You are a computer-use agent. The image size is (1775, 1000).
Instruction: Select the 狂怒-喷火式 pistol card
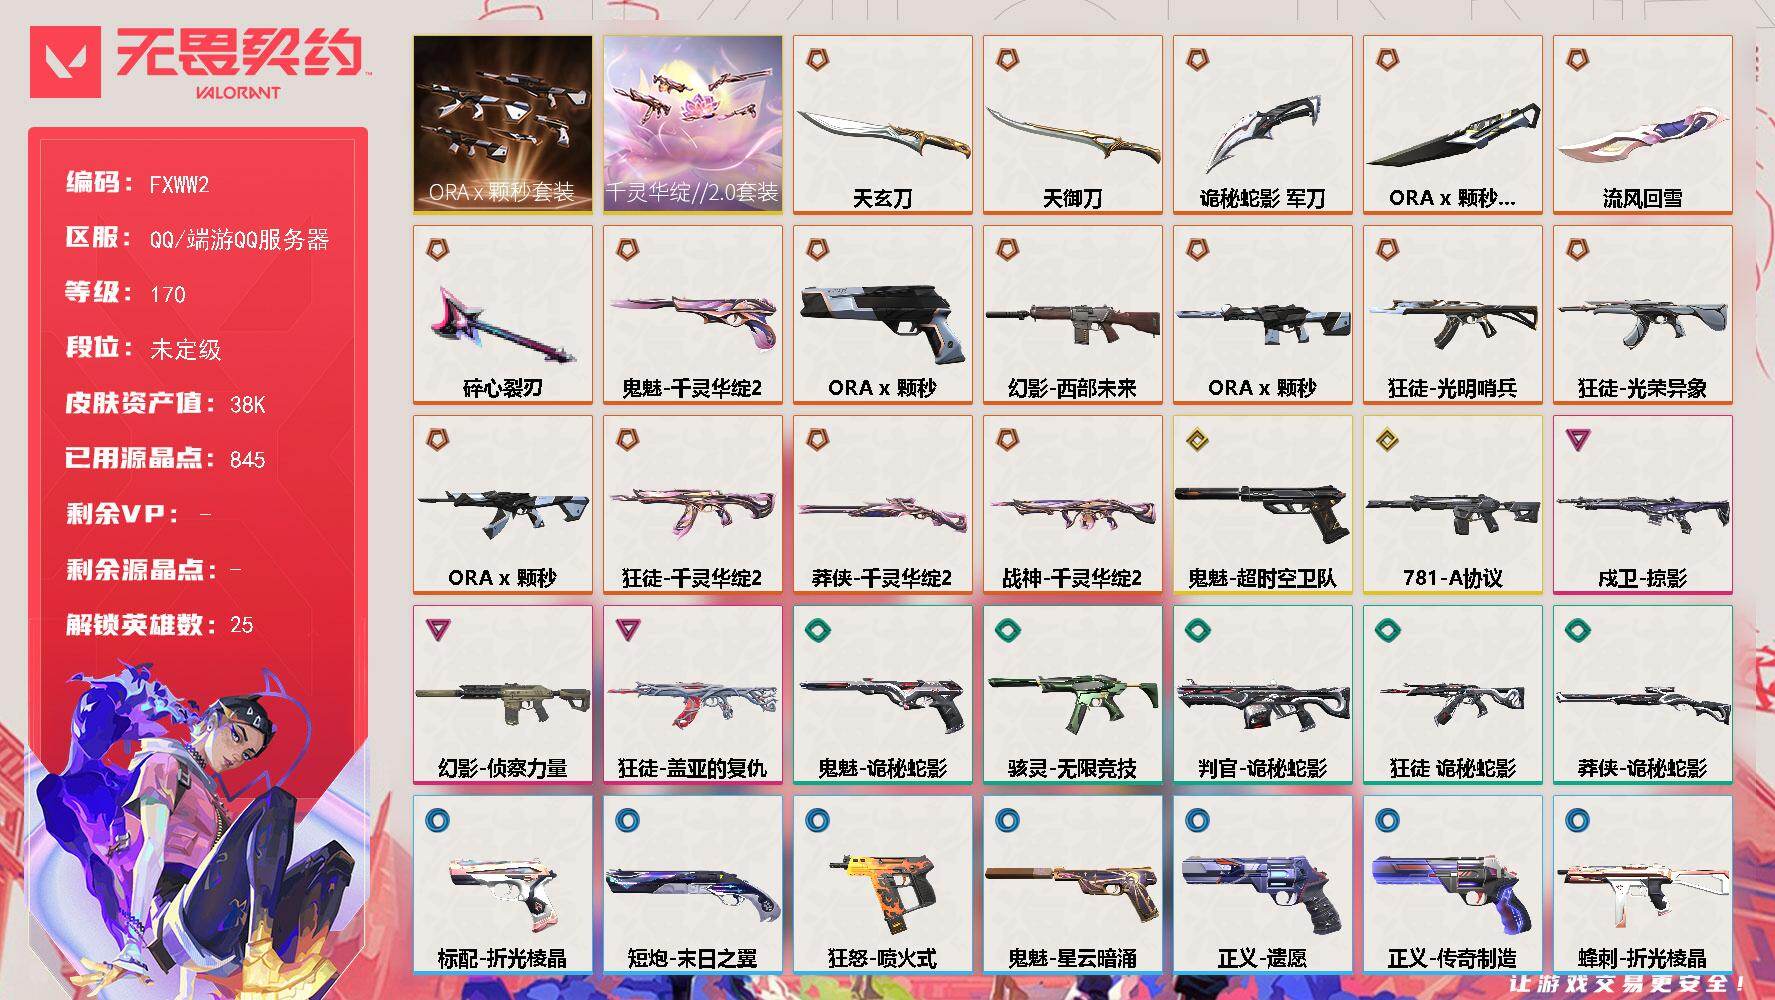pos(882,884)
